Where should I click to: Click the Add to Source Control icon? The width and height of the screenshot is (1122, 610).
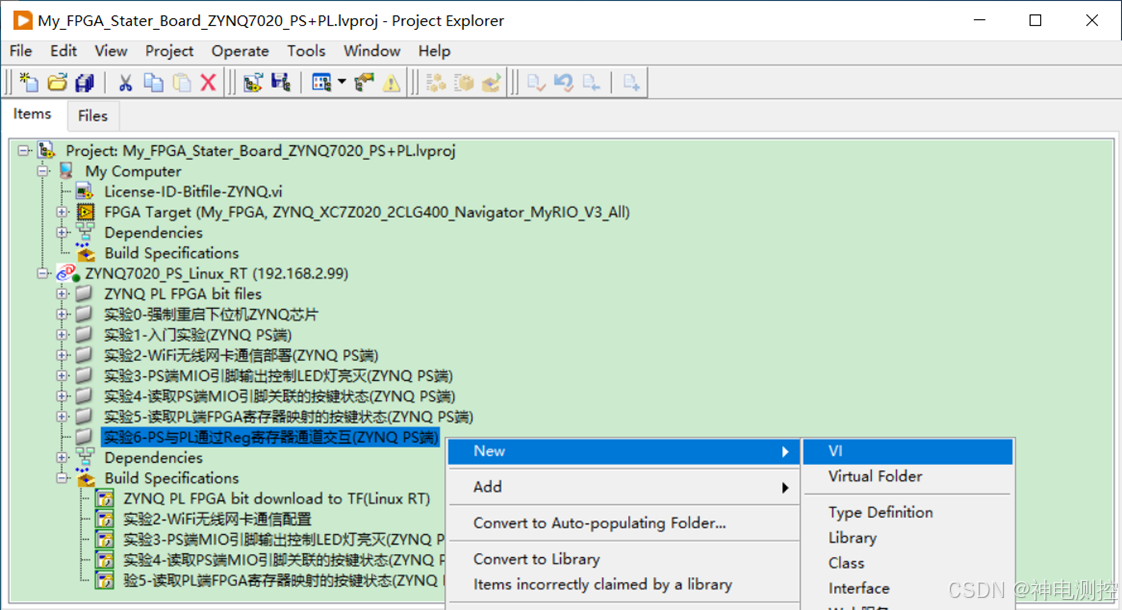[x=631, y=82]
